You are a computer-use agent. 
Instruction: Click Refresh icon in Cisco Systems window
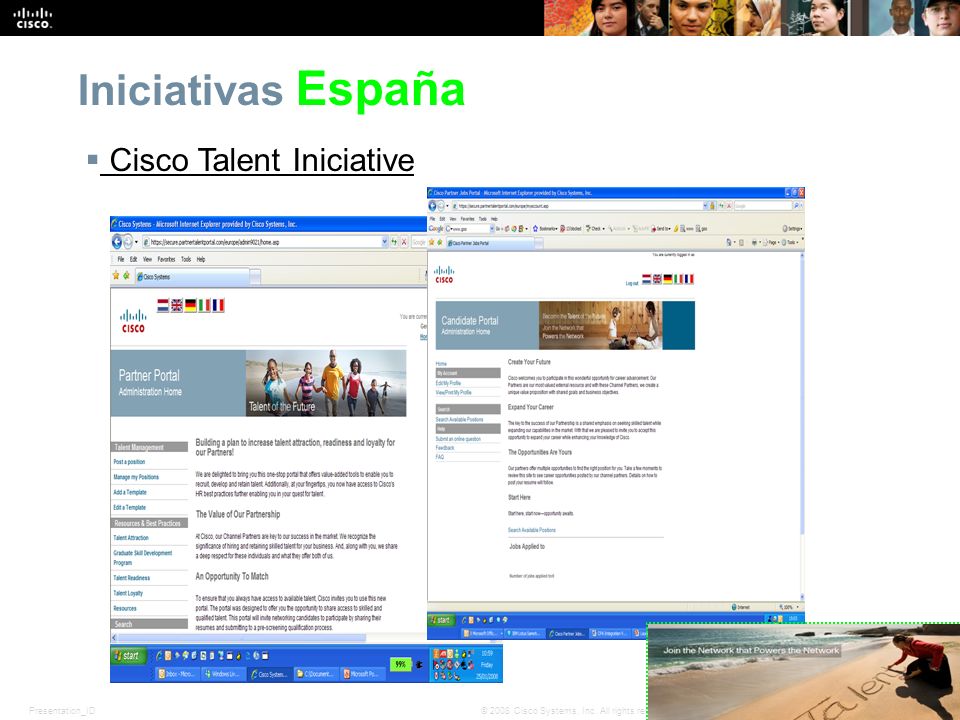tap(394, 242)
